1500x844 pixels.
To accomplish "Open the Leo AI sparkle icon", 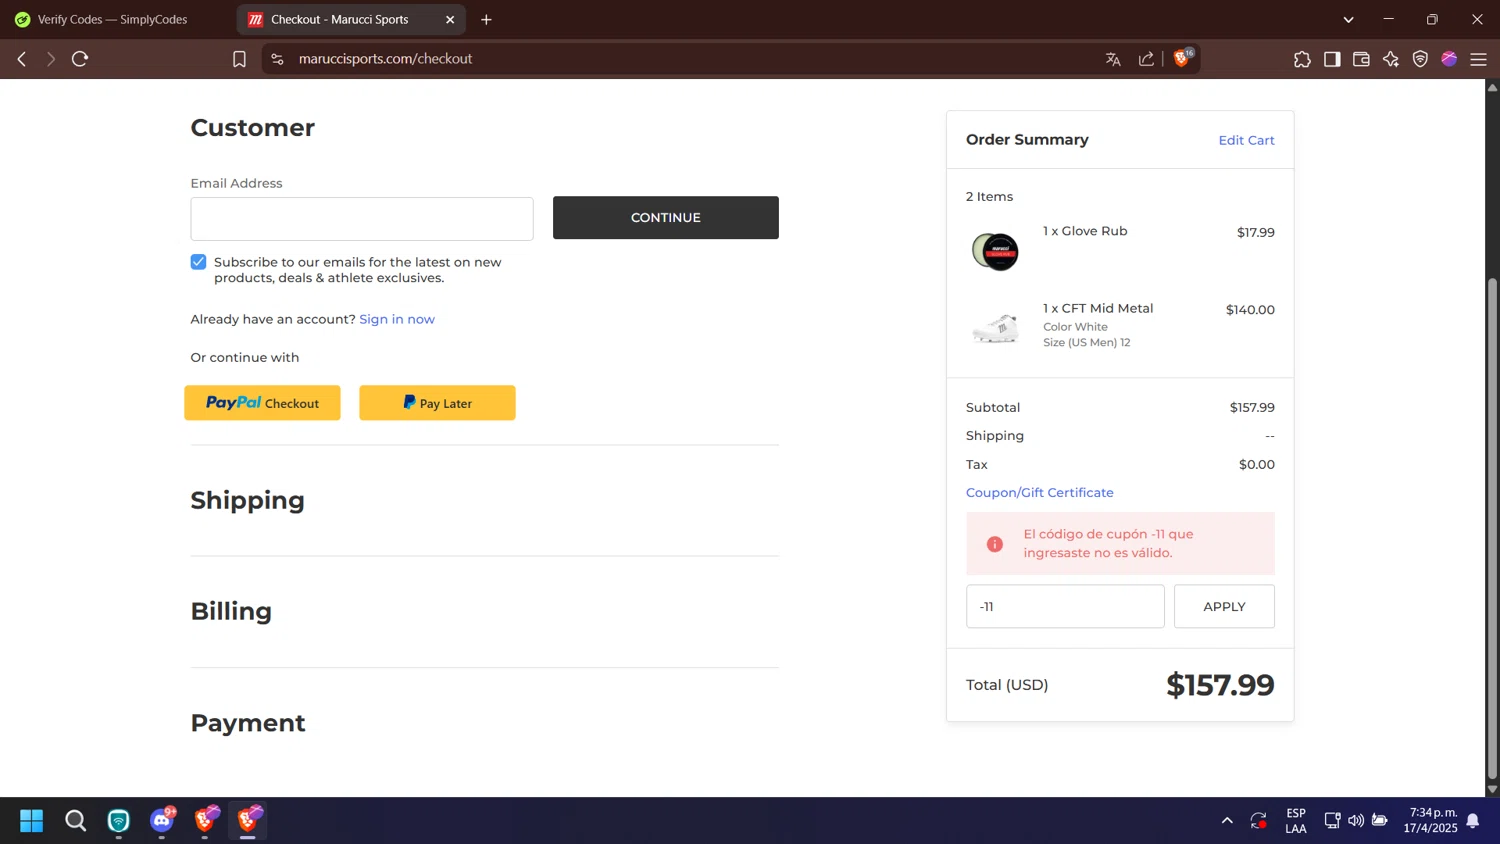I will point(1391,59).
